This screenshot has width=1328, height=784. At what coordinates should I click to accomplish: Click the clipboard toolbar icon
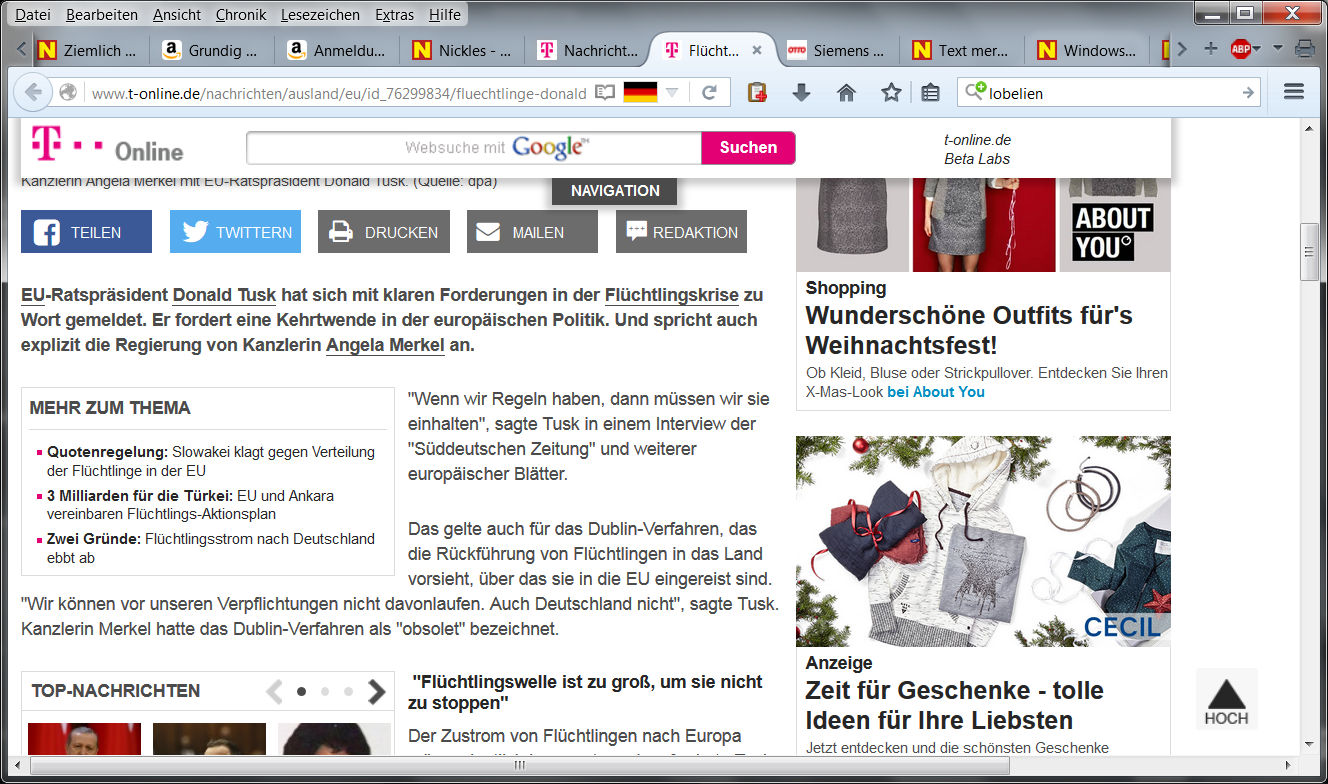pos(757,93)
